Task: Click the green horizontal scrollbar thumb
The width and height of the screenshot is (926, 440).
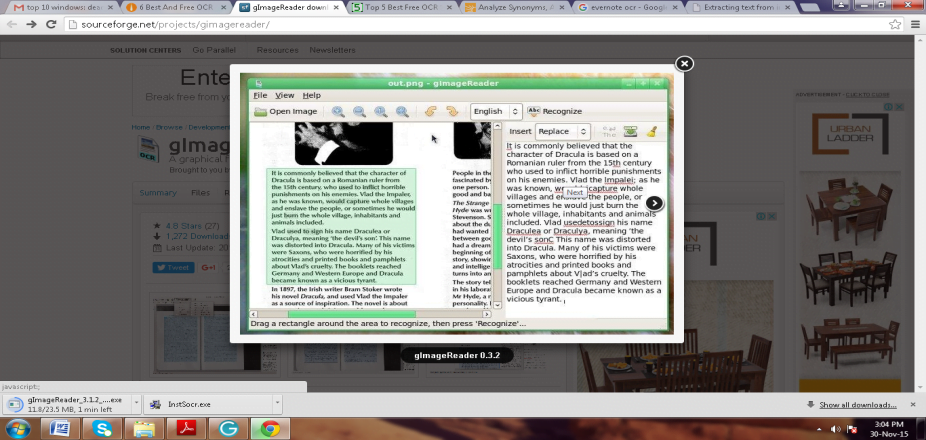Action: [x=351, y=314]
